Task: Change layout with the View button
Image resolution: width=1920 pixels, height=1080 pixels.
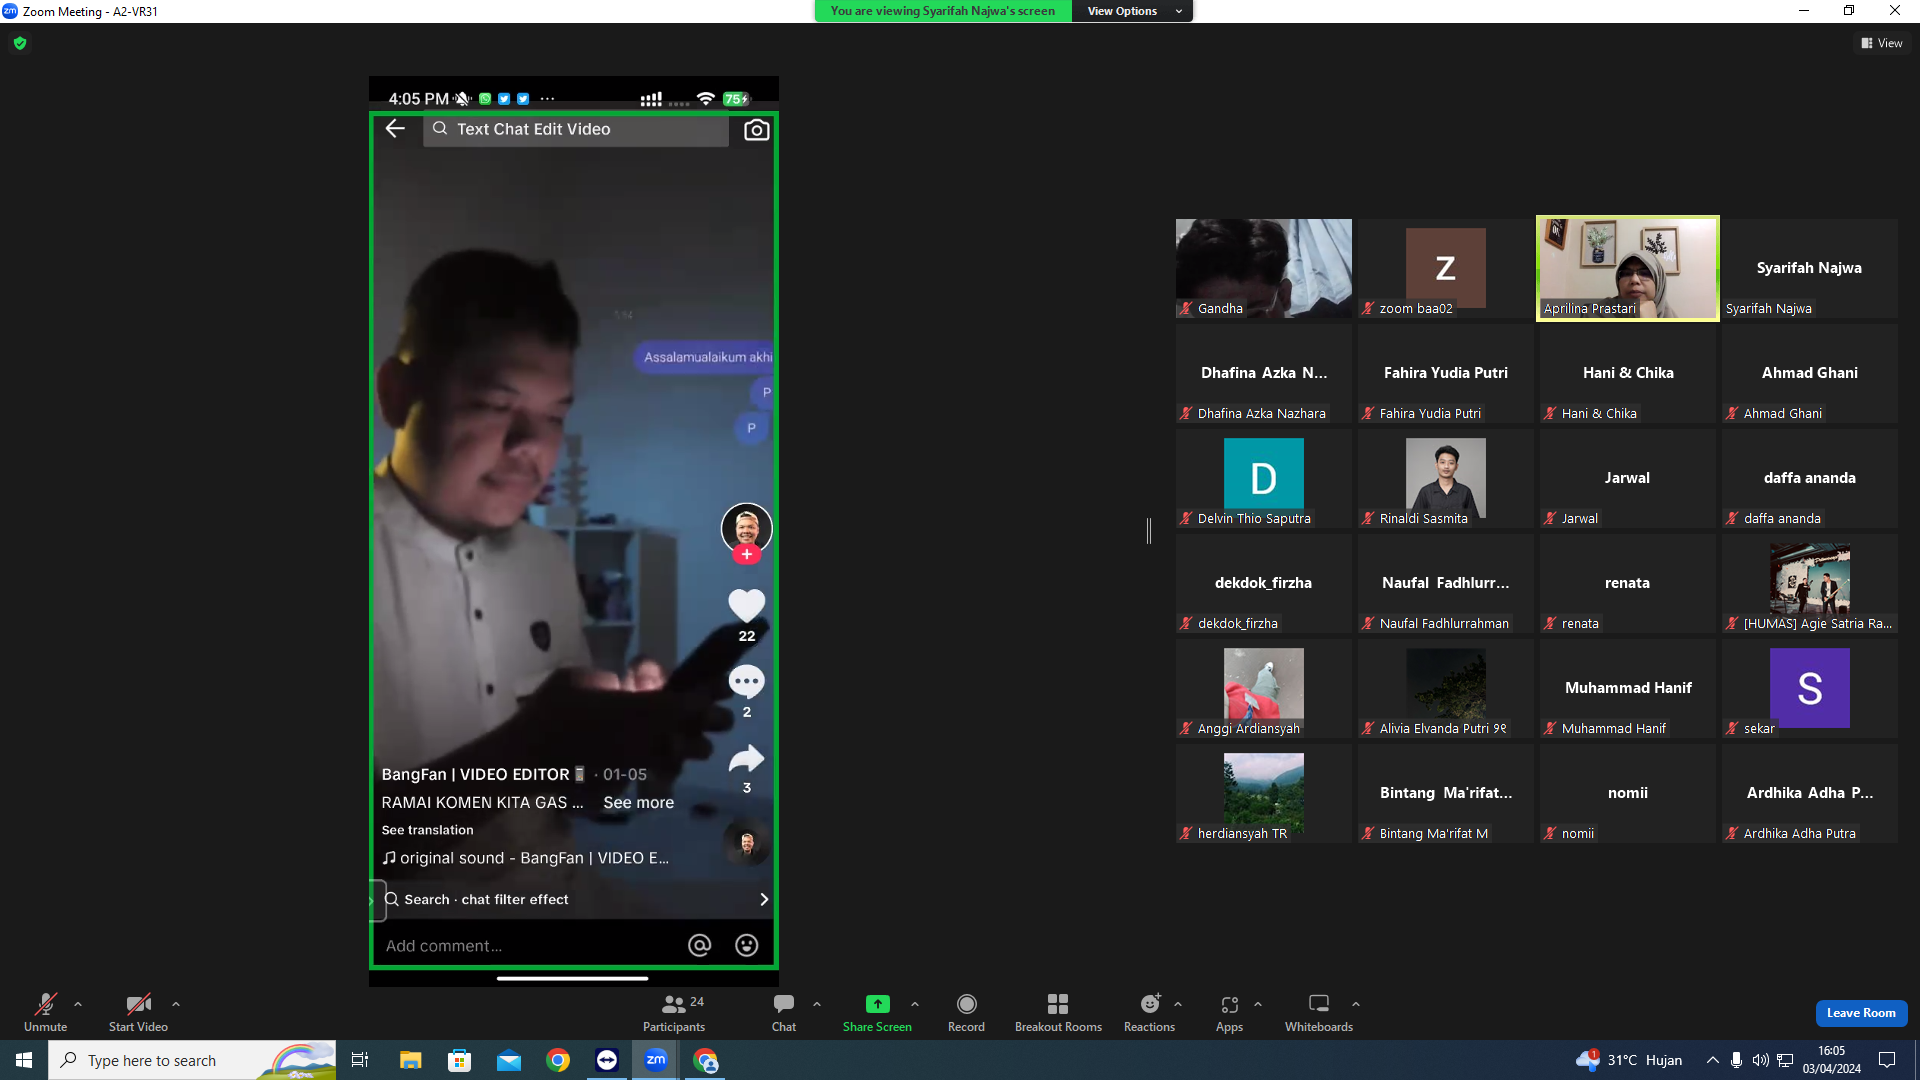Action: coord(1882,43)
